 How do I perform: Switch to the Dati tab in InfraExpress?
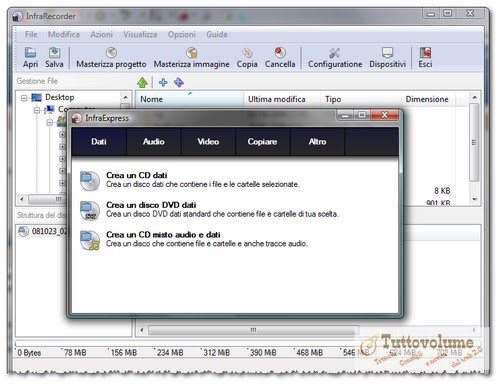tap(99, 142)
